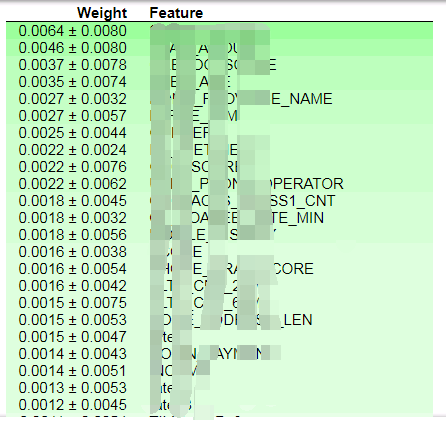The width and height of the screenshot is (446, 423).
Task: Select weight value 0.0014 ± 0.0043
Action: point(73,354)
